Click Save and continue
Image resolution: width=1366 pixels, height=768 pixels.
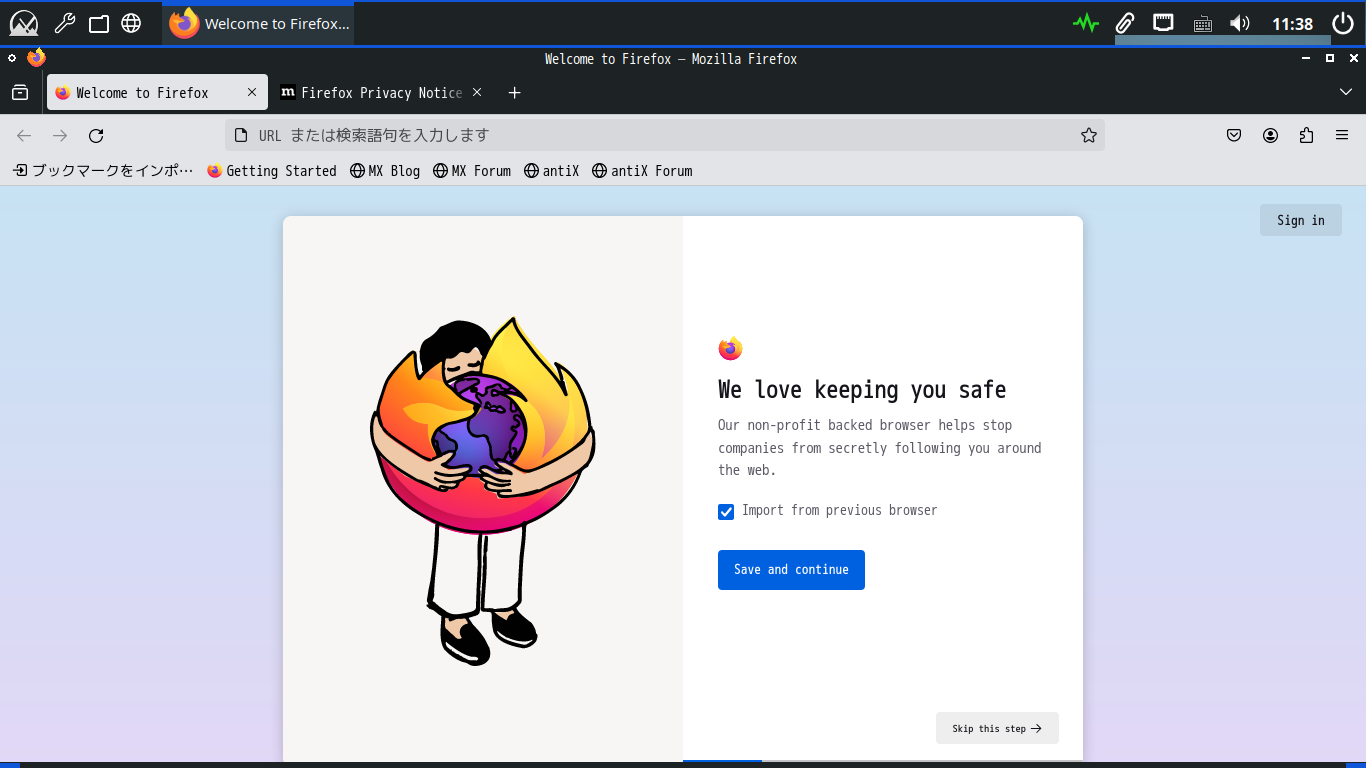pyautogui.click(x=791, y=570)
